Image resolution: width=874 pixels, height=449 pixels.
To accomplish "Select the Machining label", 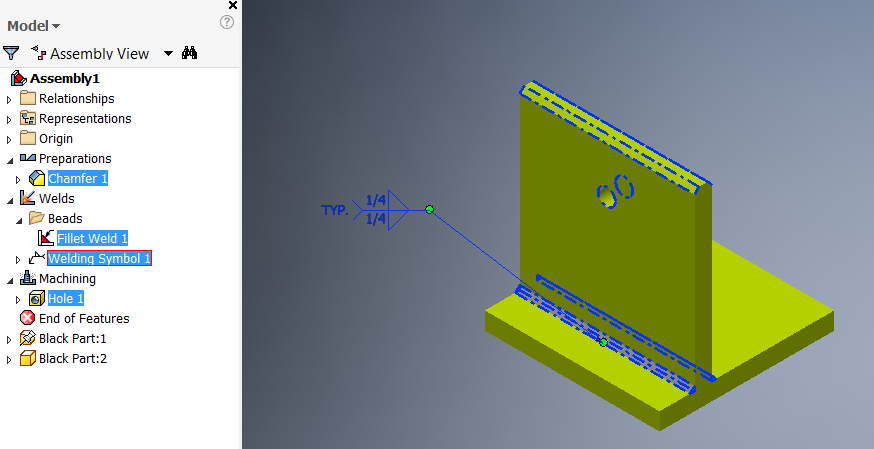I will [67, 279].
